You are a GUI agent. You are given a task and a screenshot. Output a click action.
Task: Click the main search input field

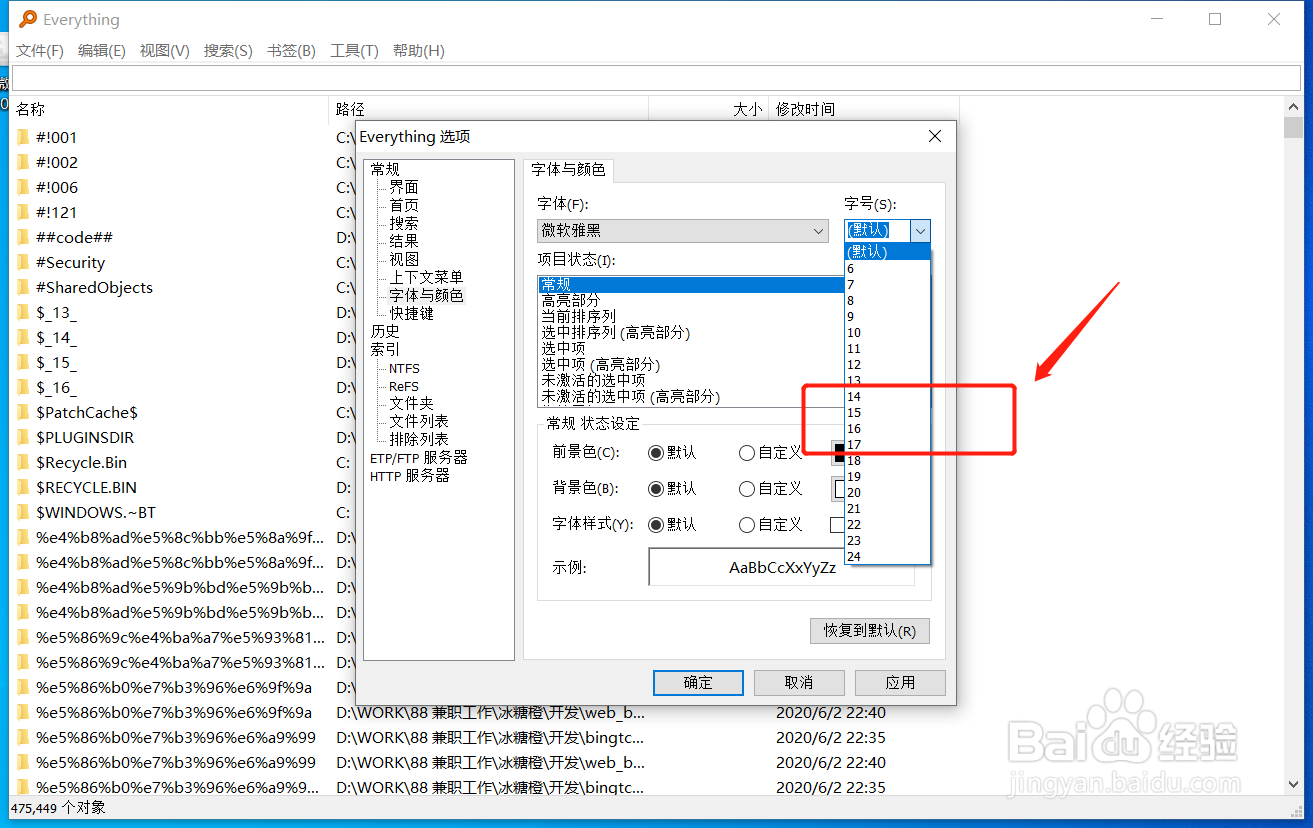click(x=655, y=78)
